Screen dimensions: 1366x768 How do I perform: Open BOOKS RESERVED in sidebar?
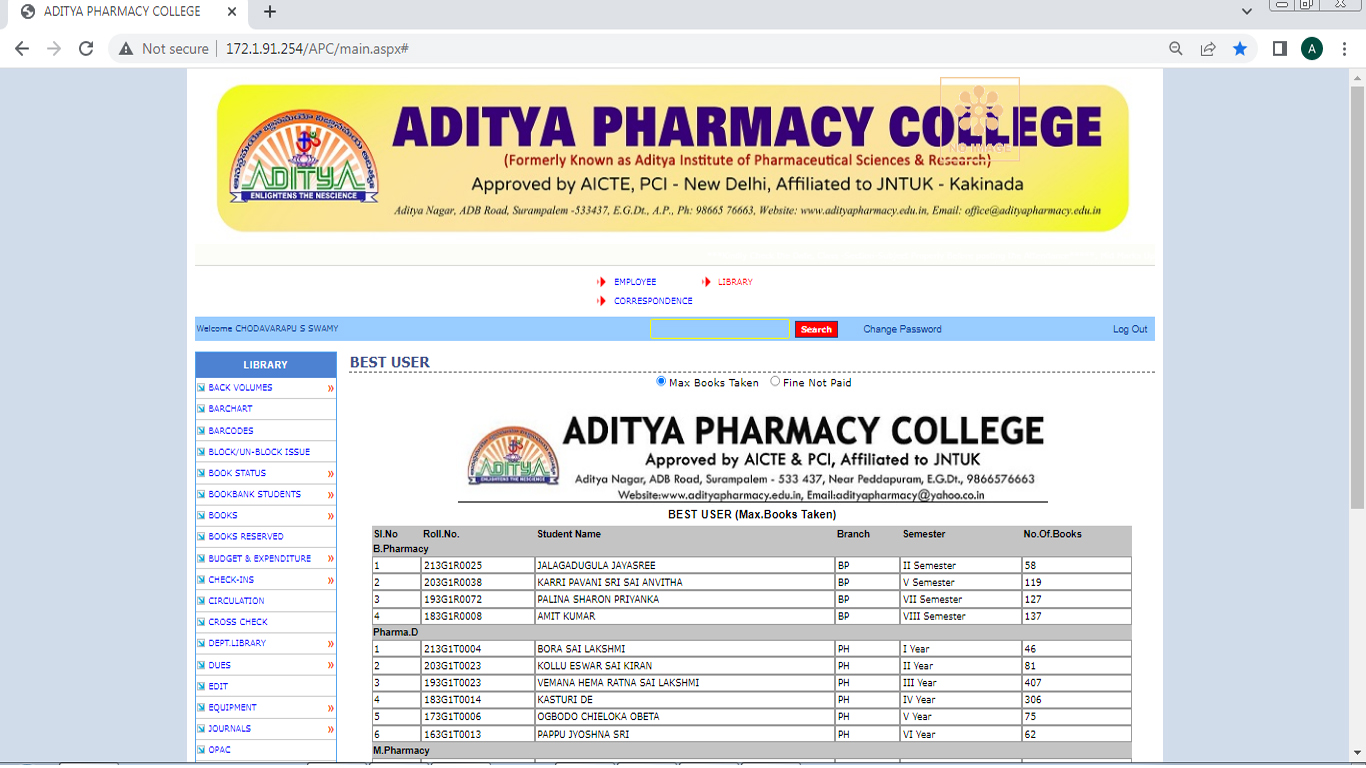pos(246,537)
